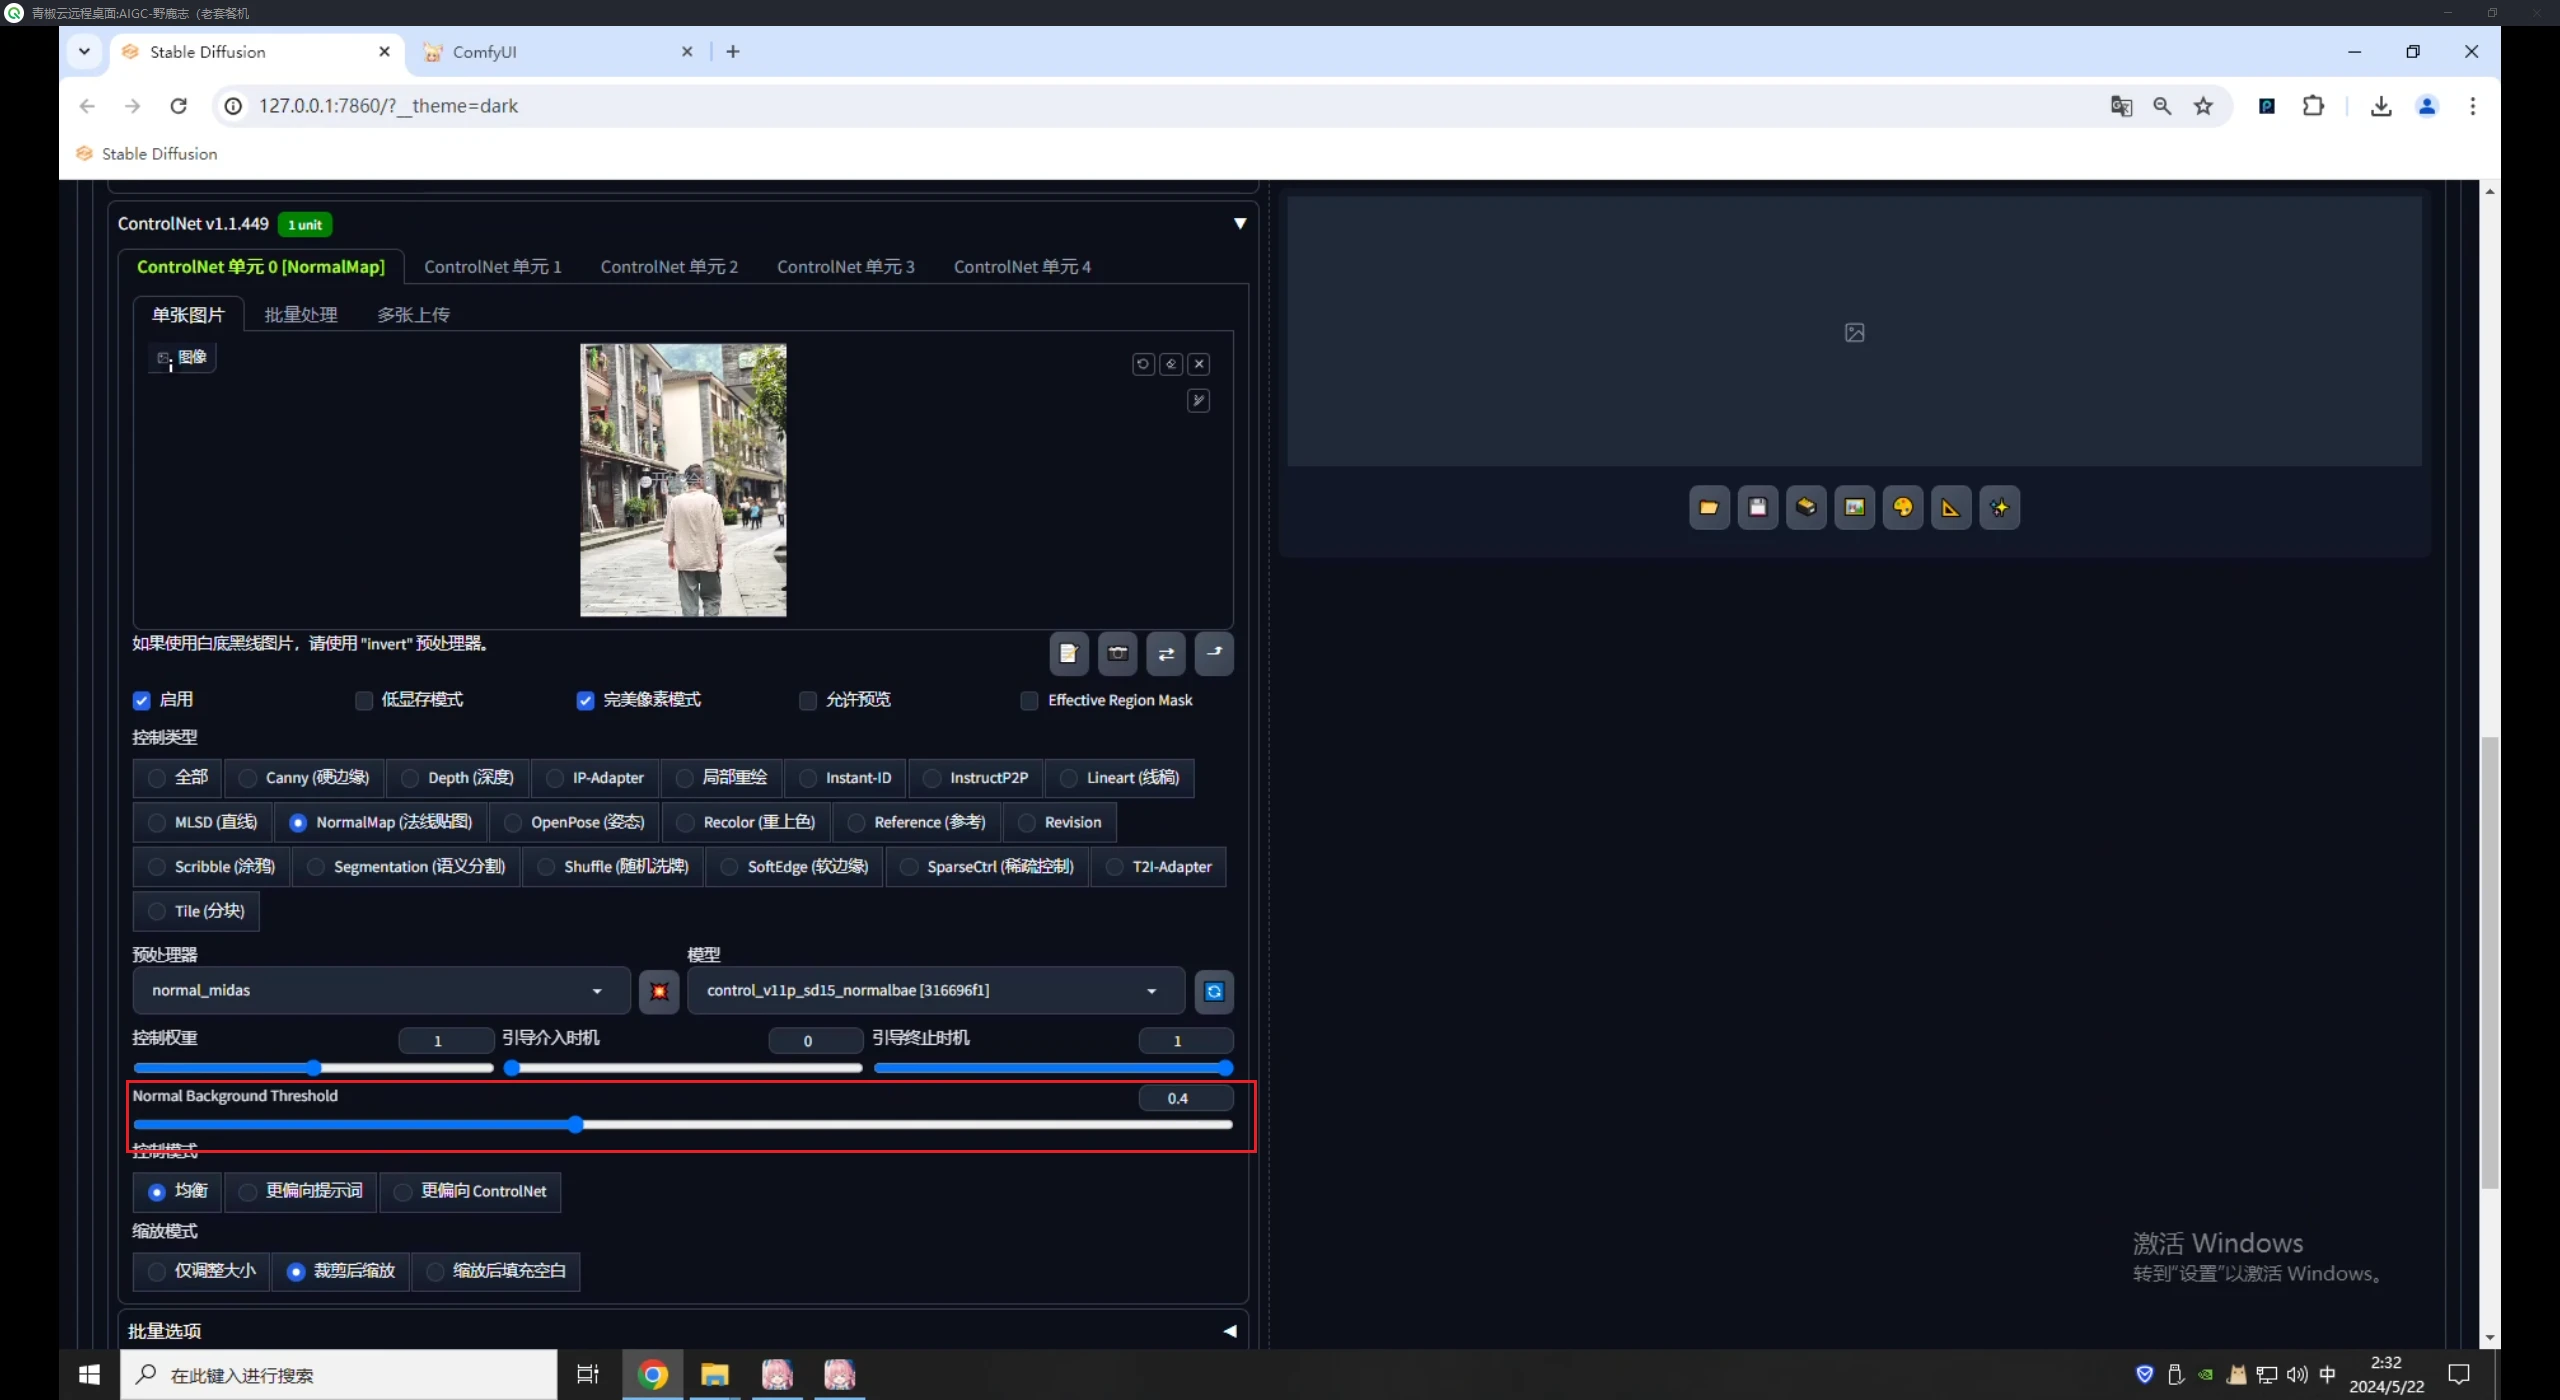2560x1400 pixels.
Task: Toggle the 完美像素模式 checkbox
Action: pos(586,701)
